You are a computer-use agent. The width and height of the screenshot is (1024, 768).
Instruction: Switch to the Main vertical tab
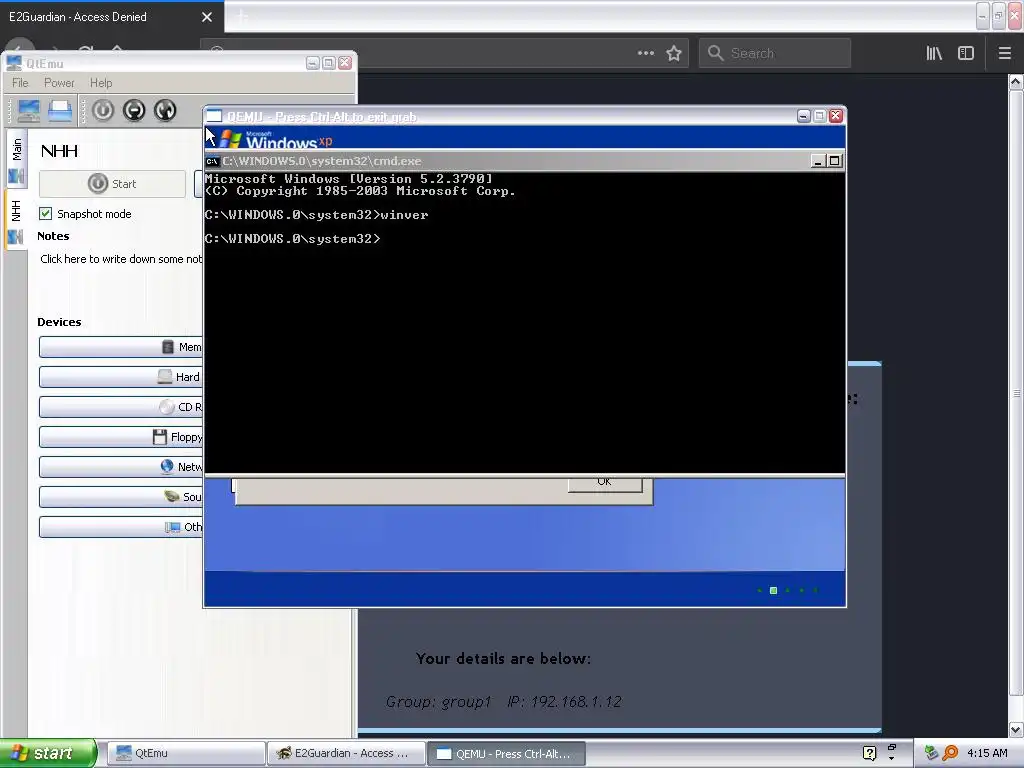[16, 159]
